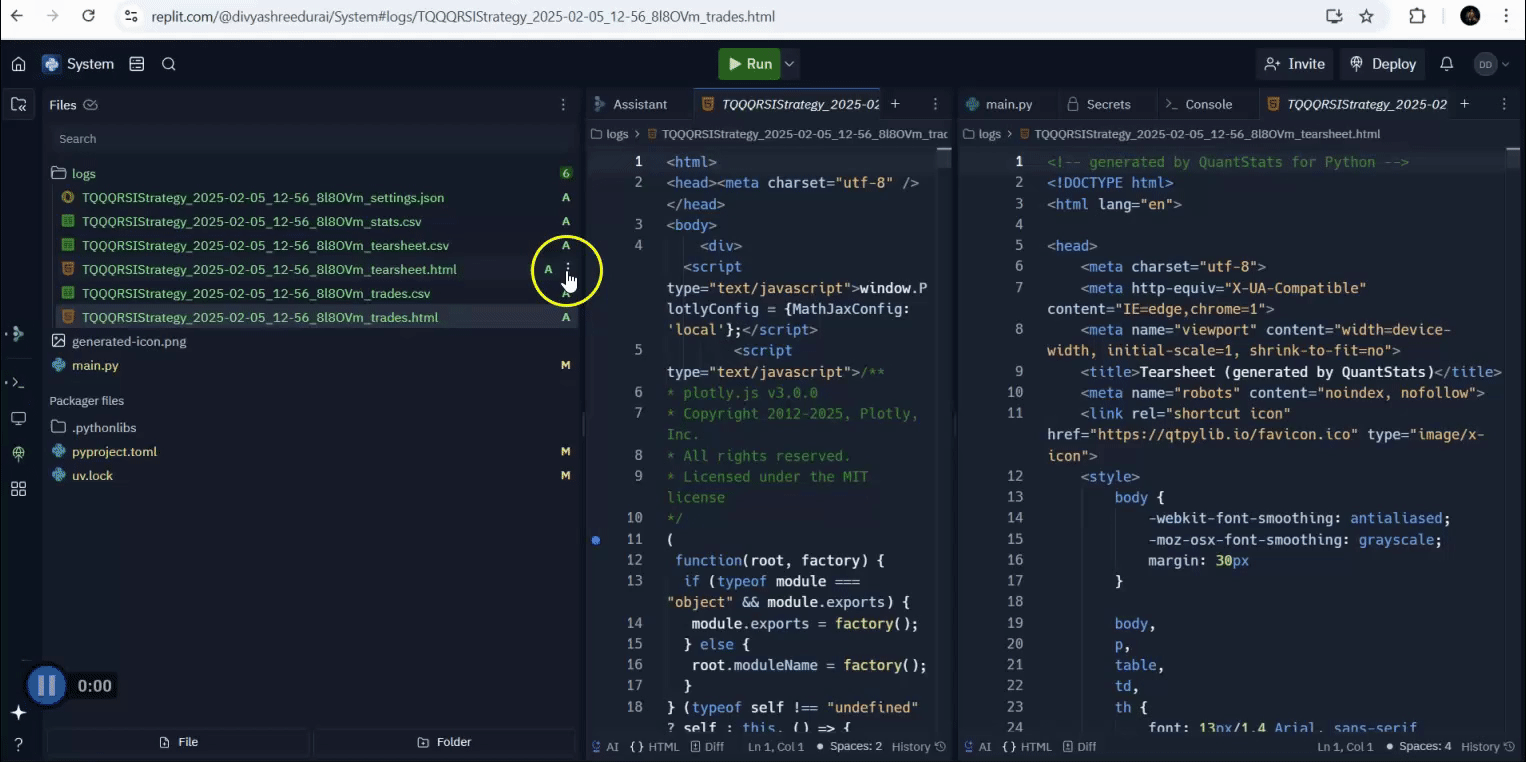Open the all tools grid icon
Image resolution: width=1526 pixels, height=762 pixels.
(18, 489)
